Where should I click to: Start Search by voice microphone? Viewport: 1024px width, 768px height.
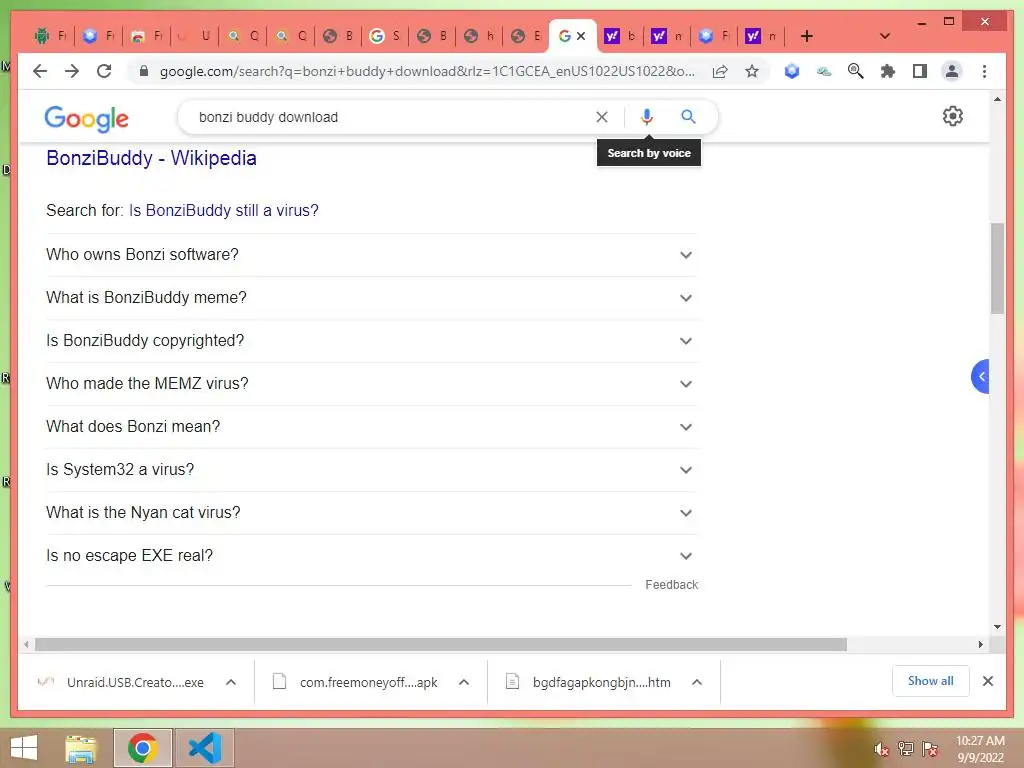647,117
